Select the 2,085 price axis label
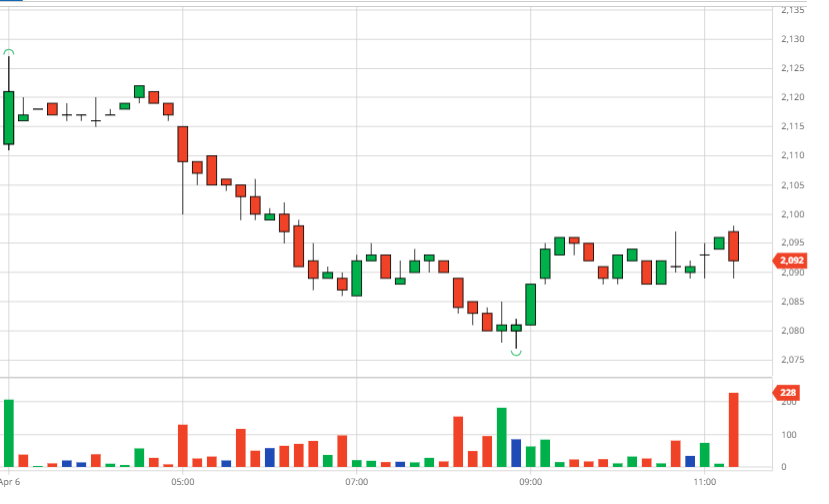Image resolution: width=829 pixels, height=504 pixels. tap(793, 301)
